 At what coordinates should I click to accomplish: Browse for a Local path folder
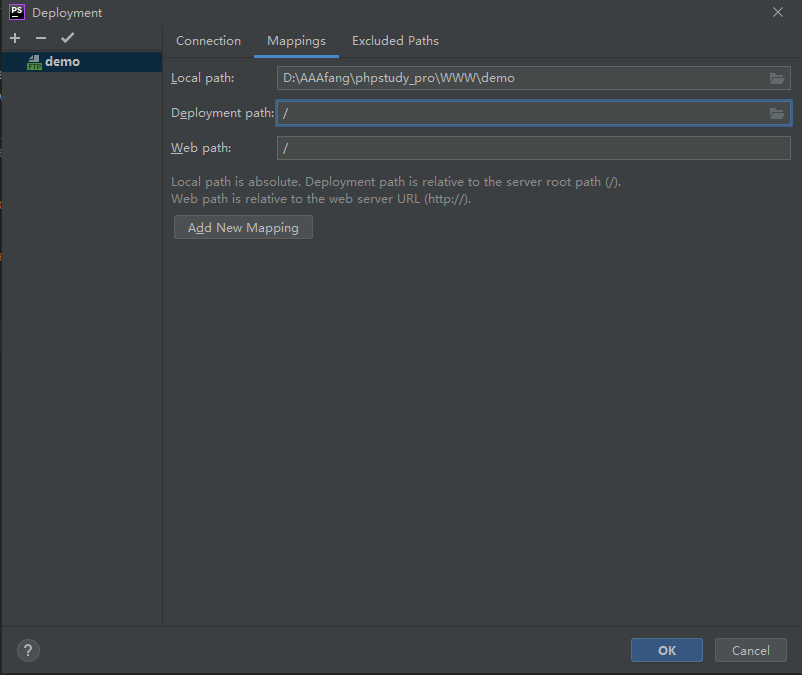[x=777, y=78]
